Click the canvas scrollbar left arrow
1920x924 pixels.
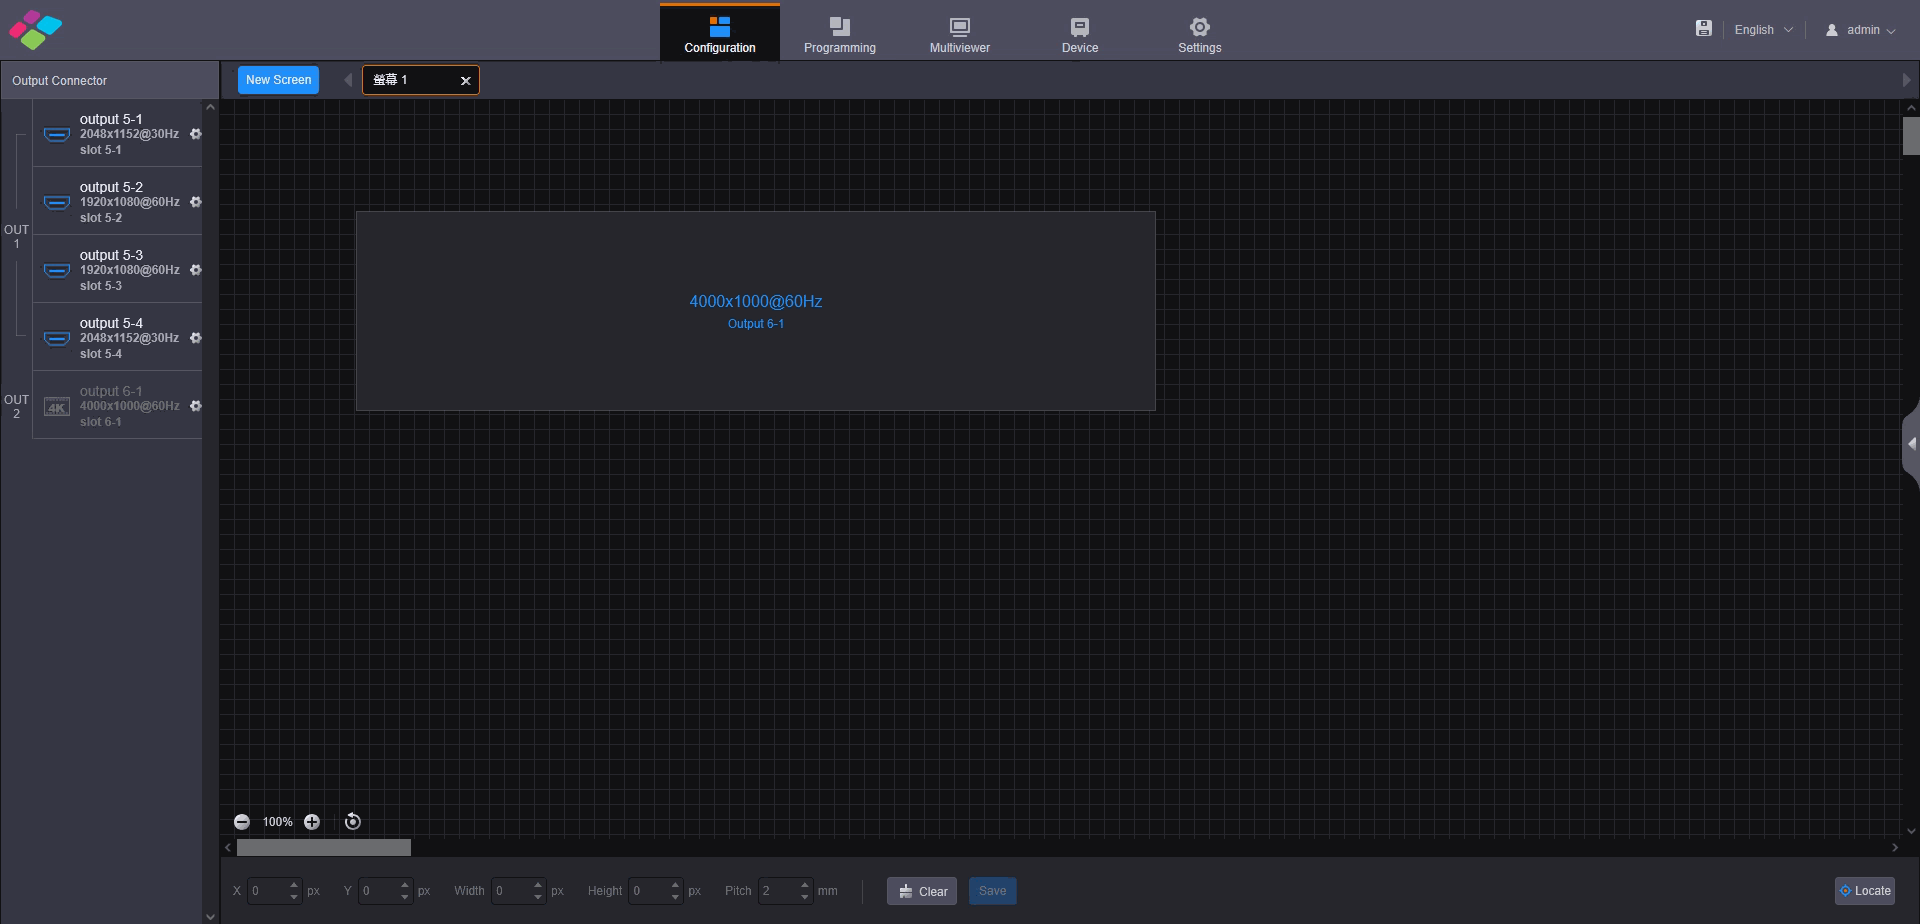228,848
